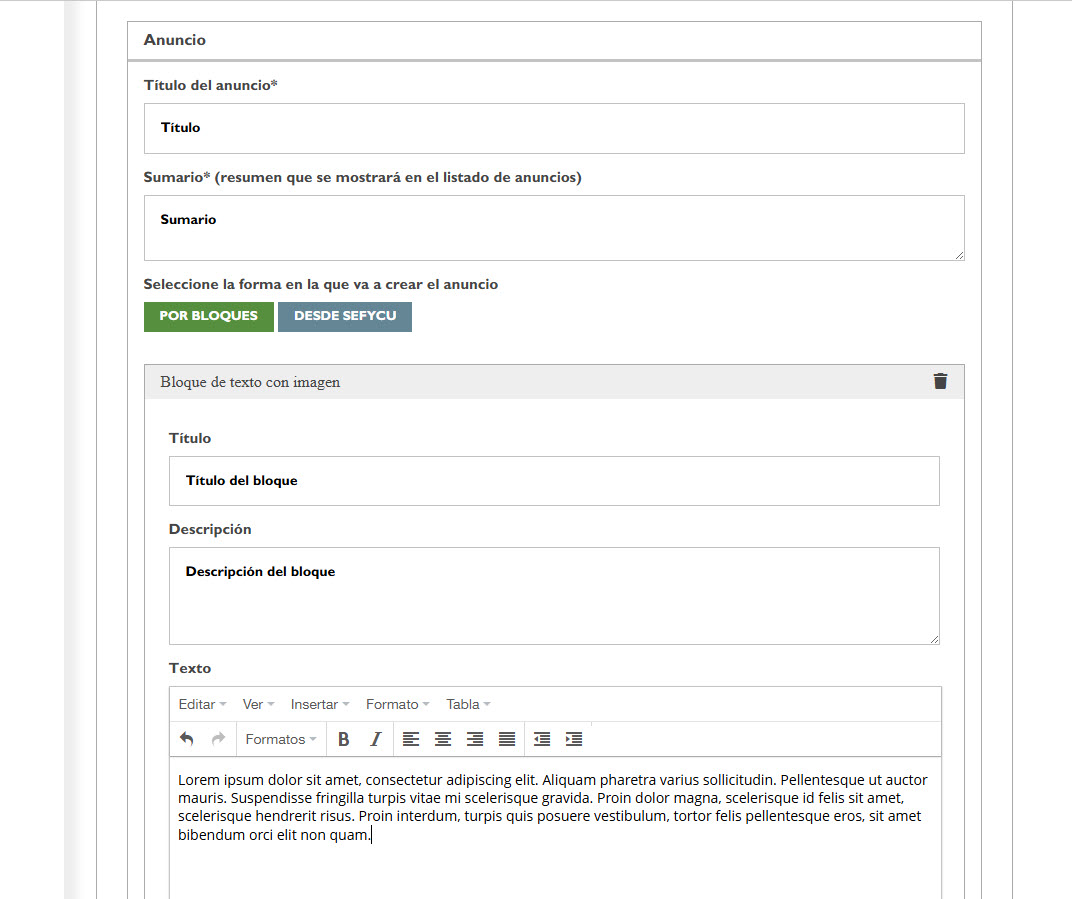Decrease the text indent

[x=542, y=739]
